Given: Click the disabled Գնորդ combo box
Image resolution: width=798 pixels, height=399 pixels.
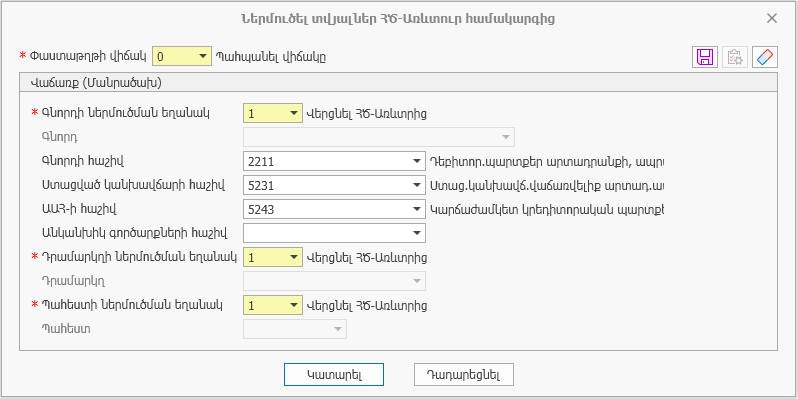Looking at the screenshot, I should [x=379, y=137].
